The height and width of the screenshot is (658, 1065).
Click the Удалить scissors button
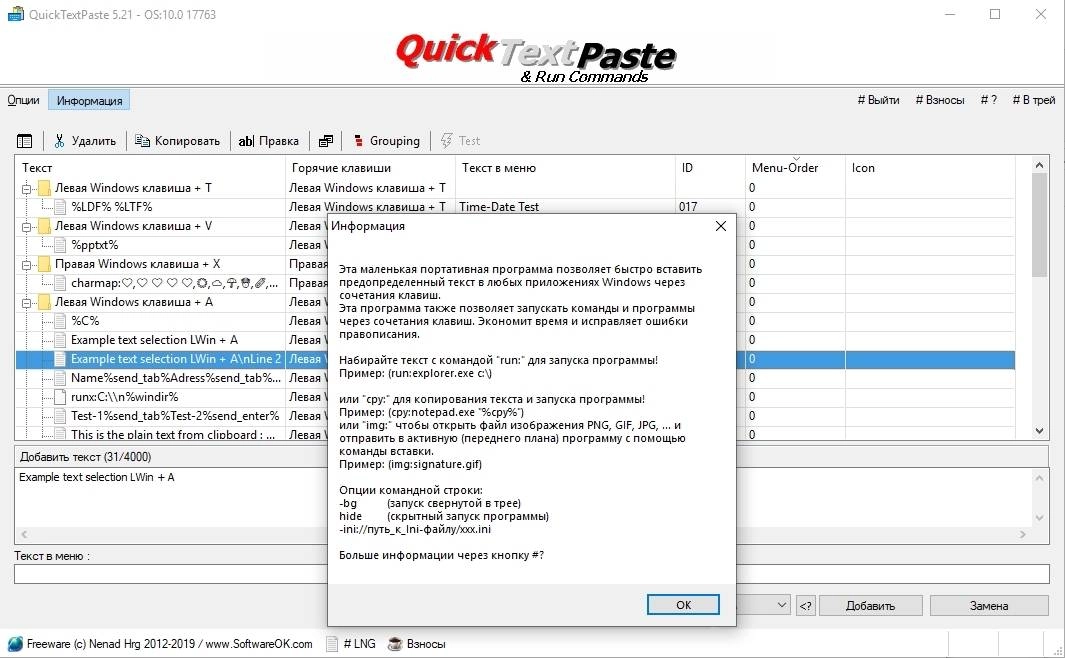click(x=86, y=141)
